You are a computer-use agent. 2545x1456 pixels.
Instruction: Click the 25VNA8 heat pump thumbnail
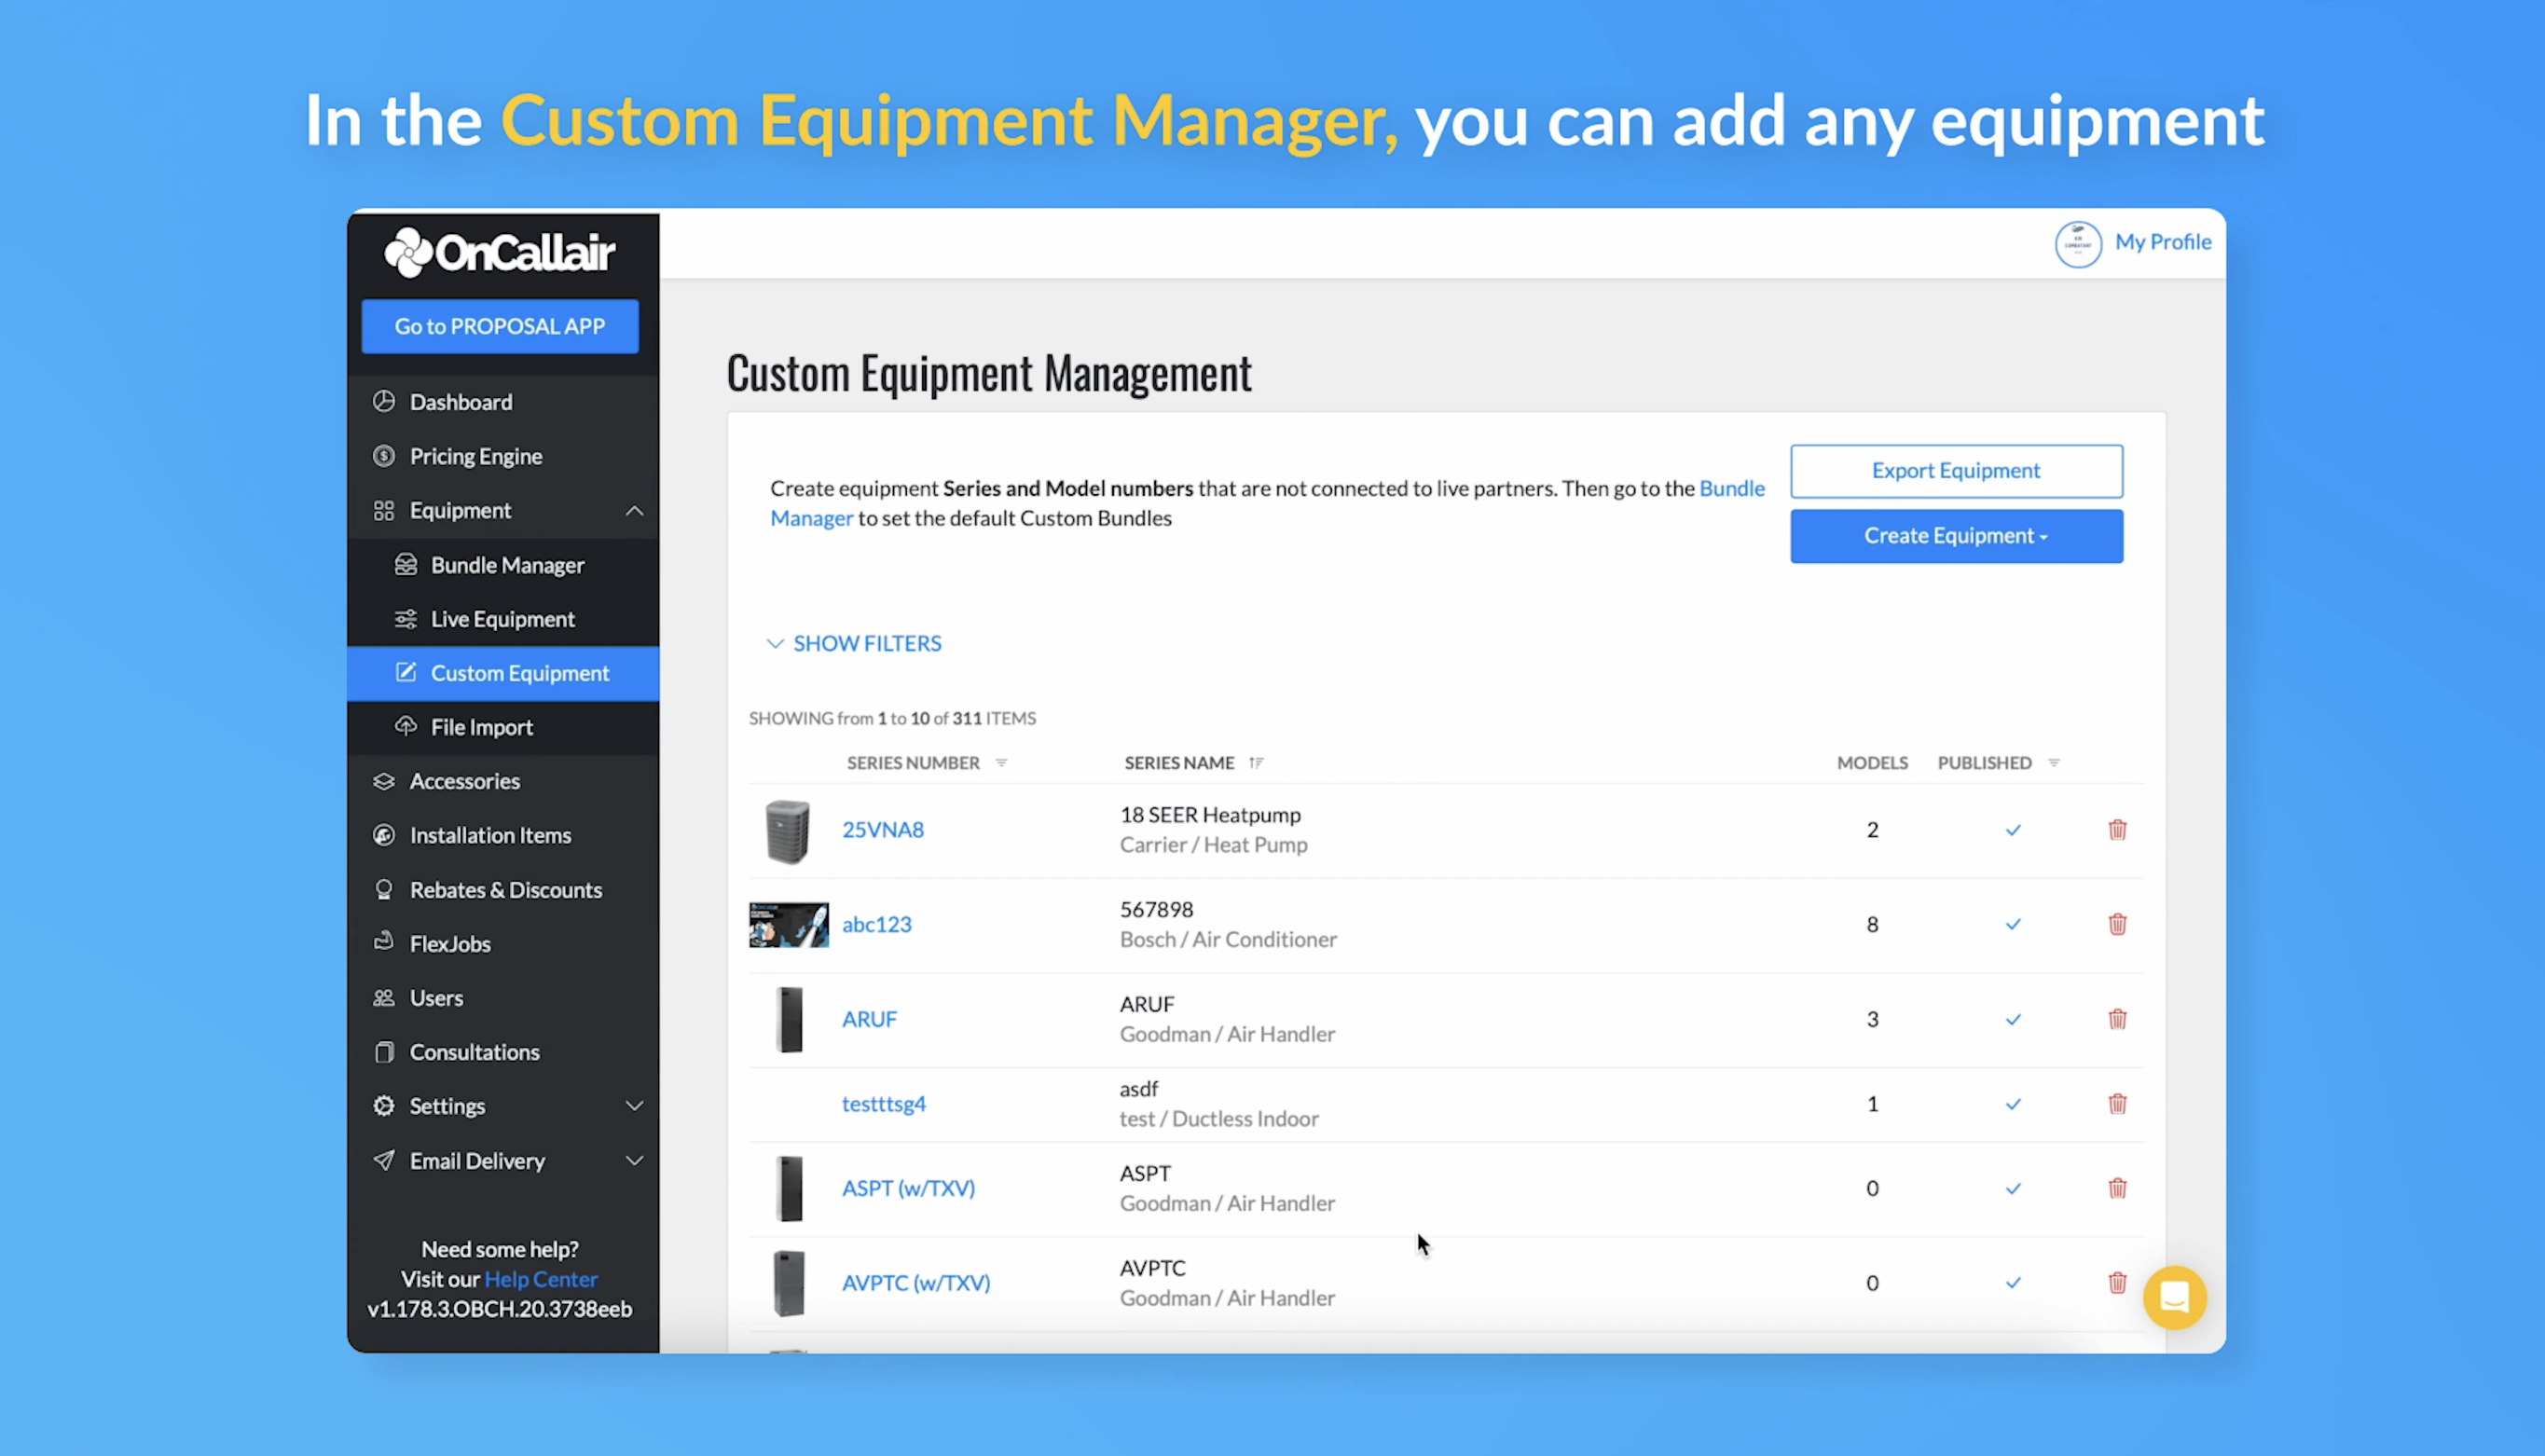[788, 831]
